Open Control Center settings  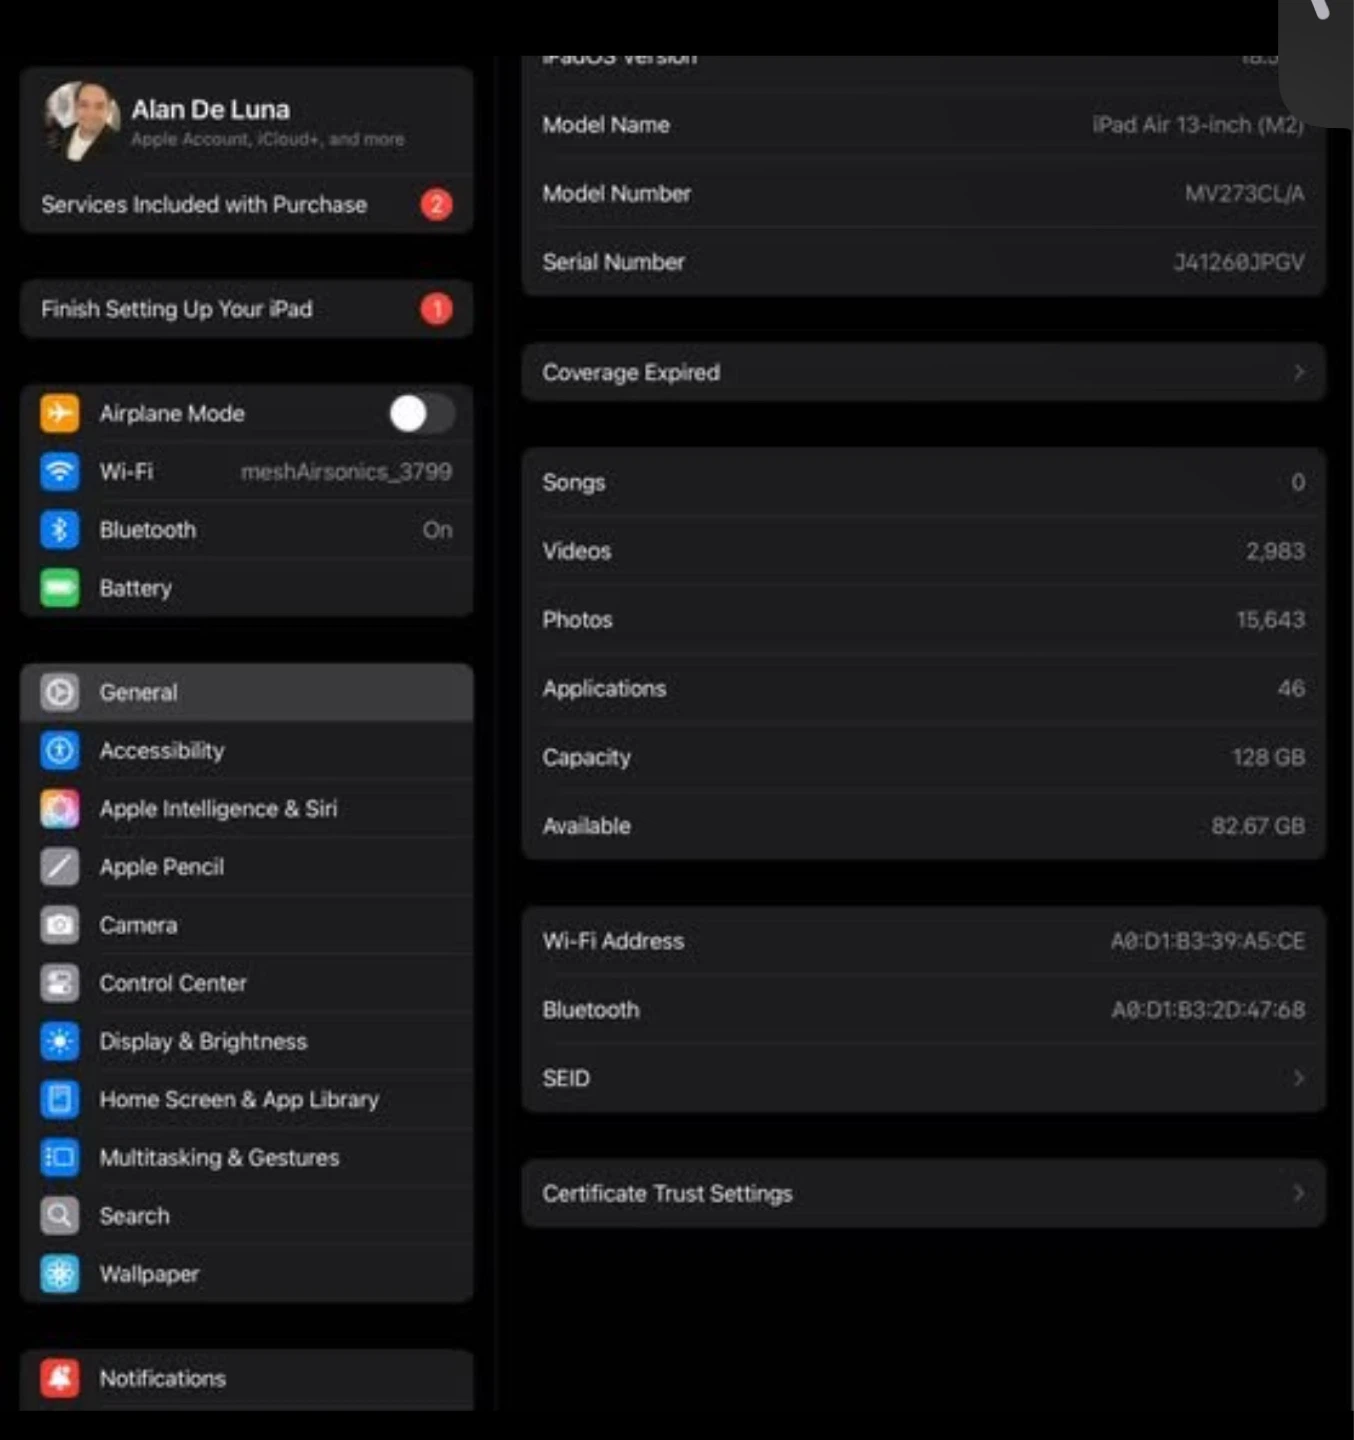coord(246,983)
